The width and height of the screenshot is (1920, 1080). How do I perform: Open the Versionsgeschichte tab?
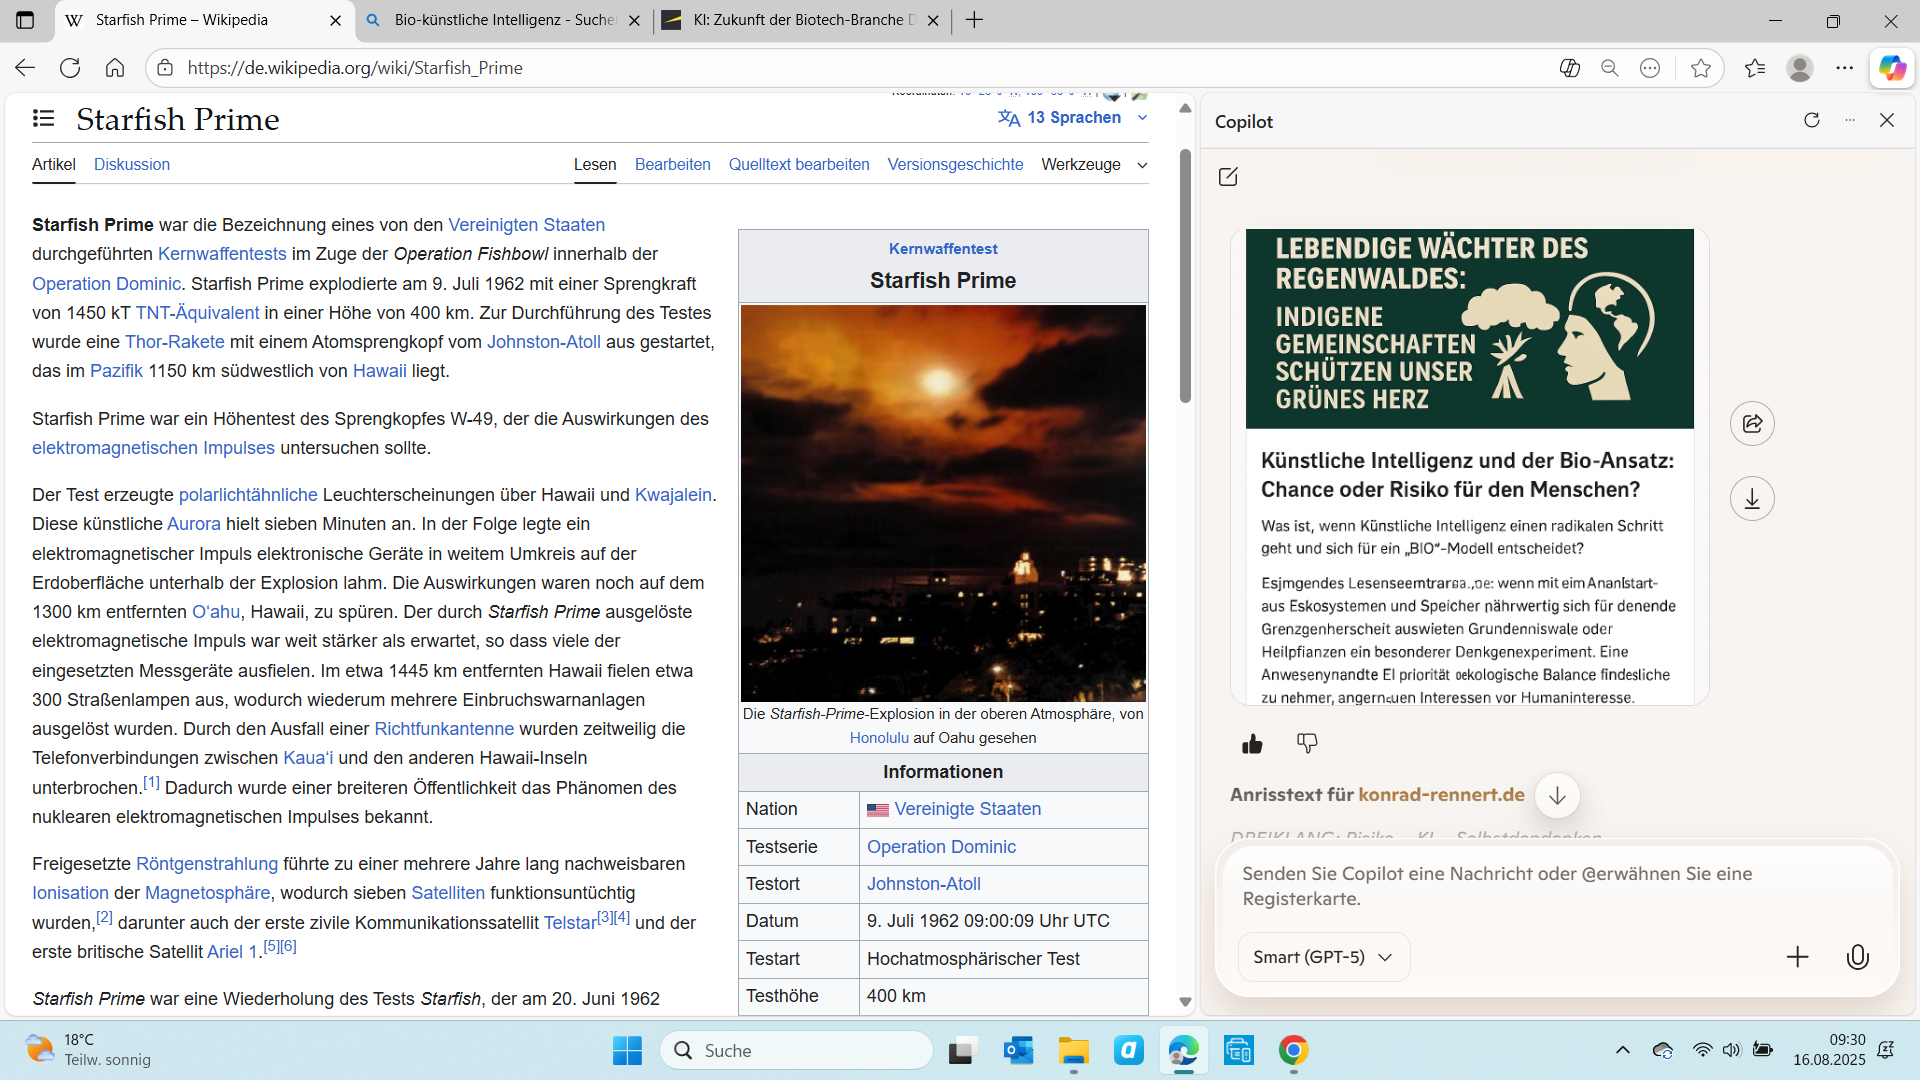[955, 165]
